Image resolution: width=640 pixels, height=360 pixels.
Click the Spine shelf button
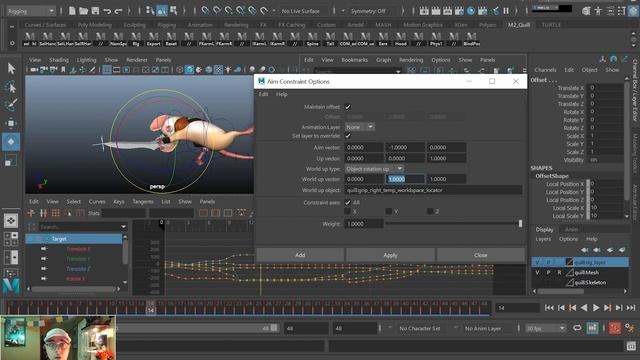[x=313, y=39]
